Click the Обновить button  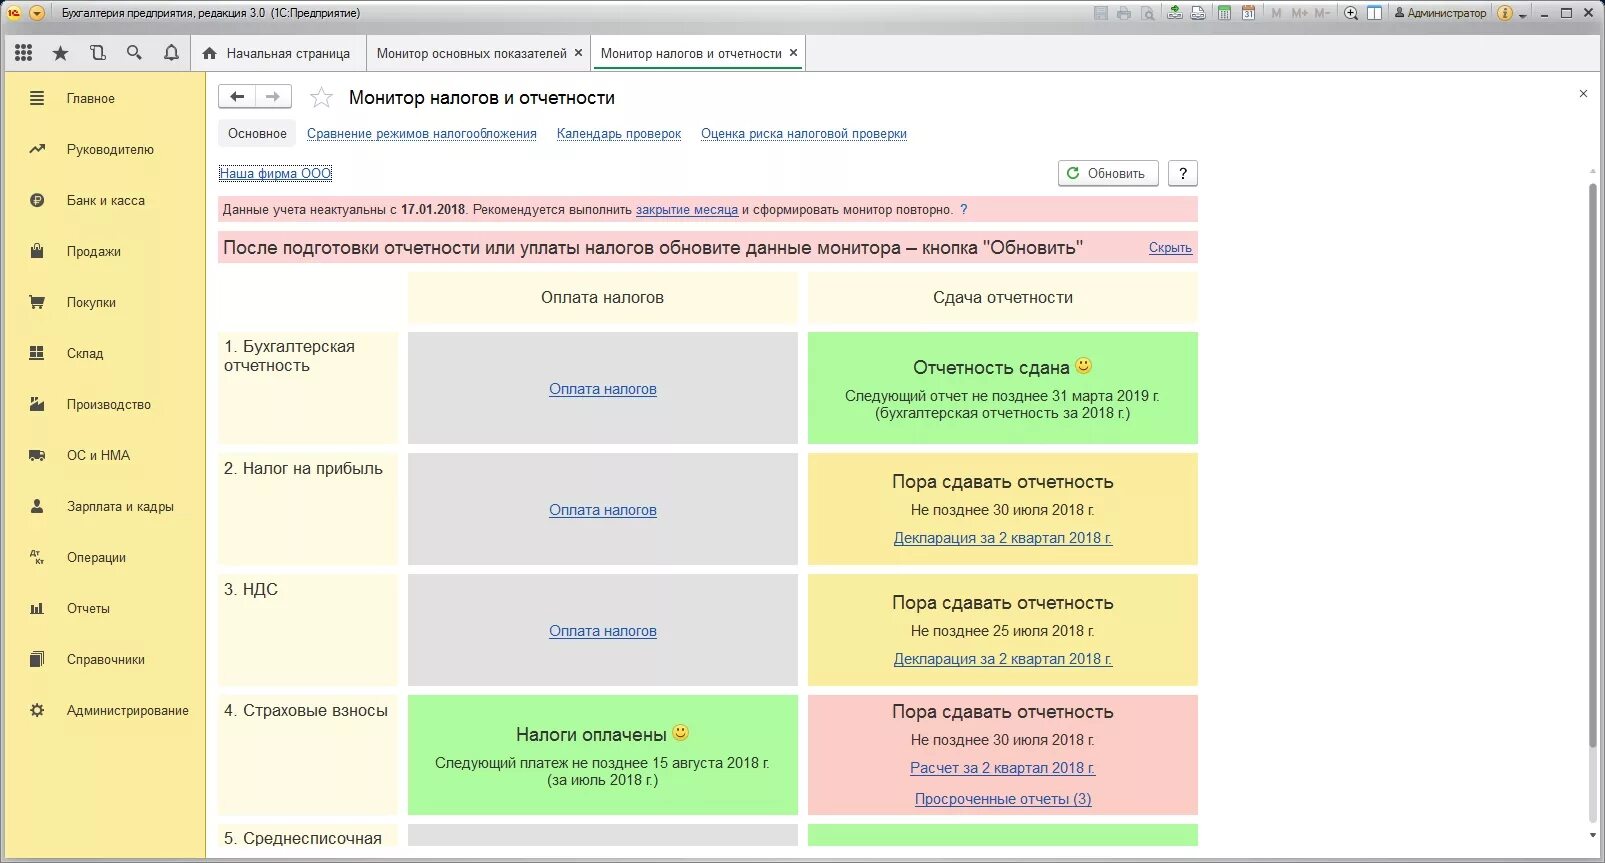click(1108, 173)
